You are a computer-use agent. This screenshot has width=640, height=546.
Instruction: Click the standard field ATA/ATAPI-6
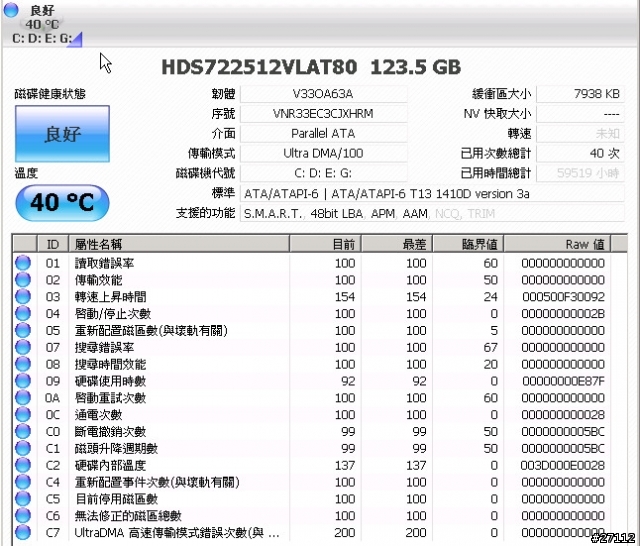click(x=432, y=193)
